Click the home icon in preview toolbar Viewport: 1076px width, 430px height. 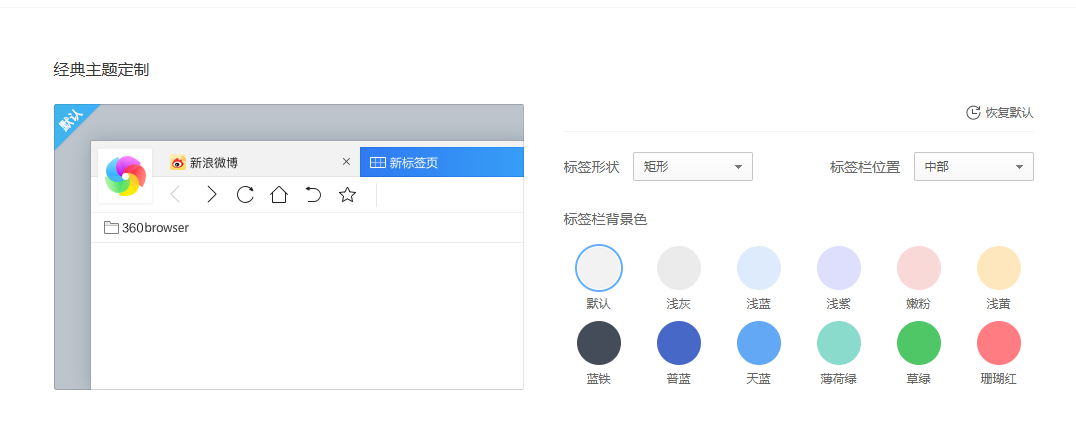pos(279,195)
